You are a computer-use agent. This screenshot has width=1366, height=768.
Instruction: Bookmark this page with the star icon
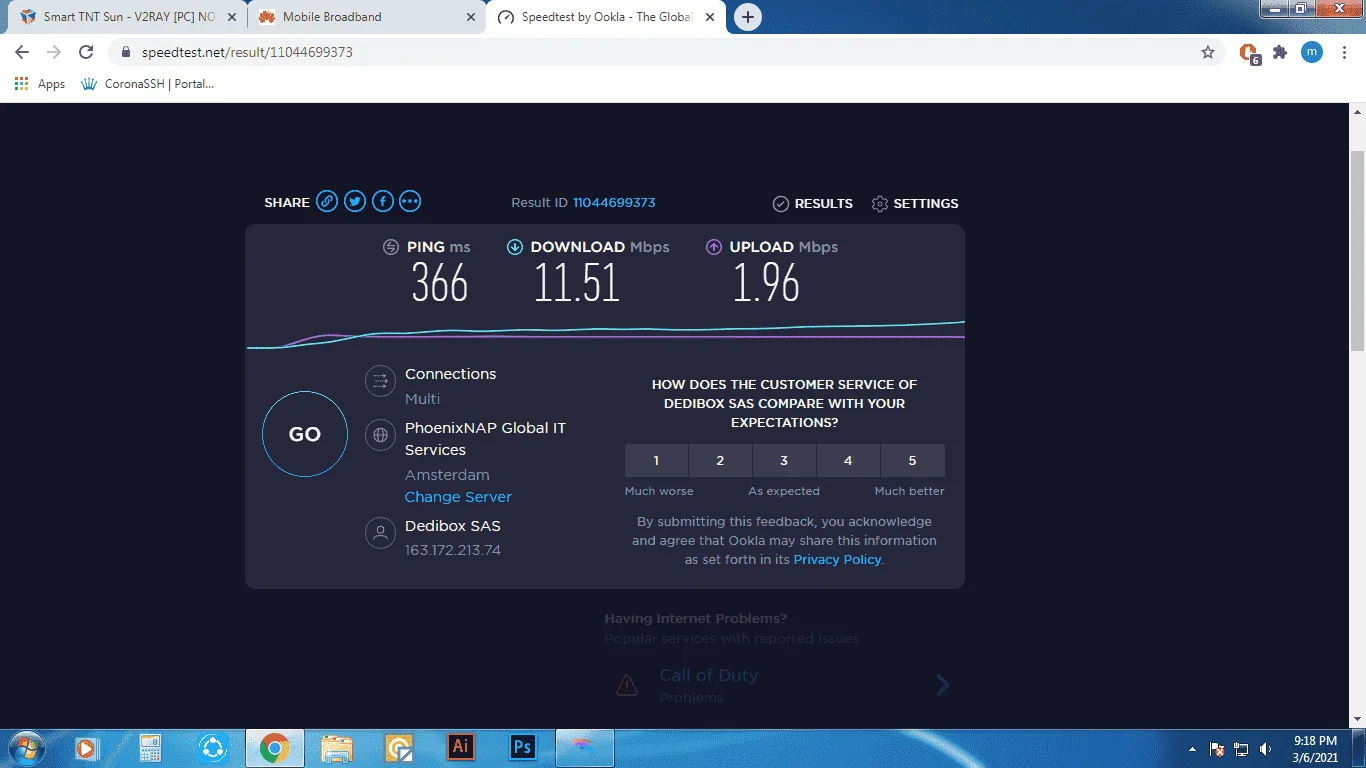click(1208, 52)
